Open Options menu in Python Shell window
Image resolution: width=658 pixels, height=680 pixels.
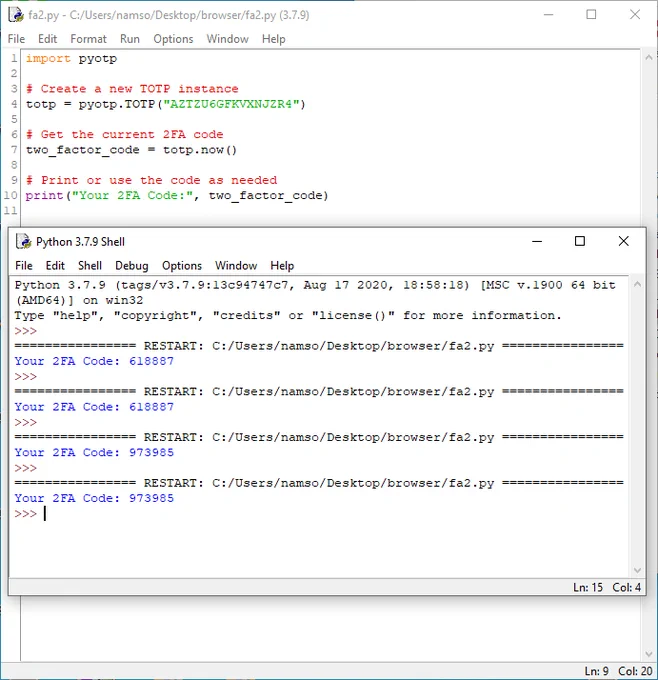[x=182, y=265]
